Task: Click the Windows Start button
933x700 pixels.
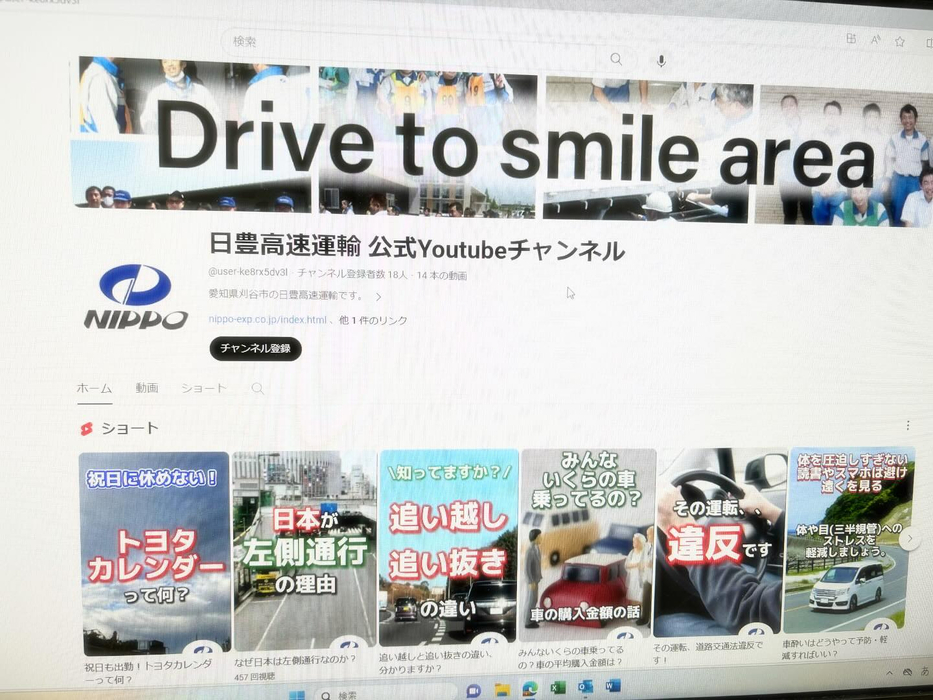Action: (296, 695)
